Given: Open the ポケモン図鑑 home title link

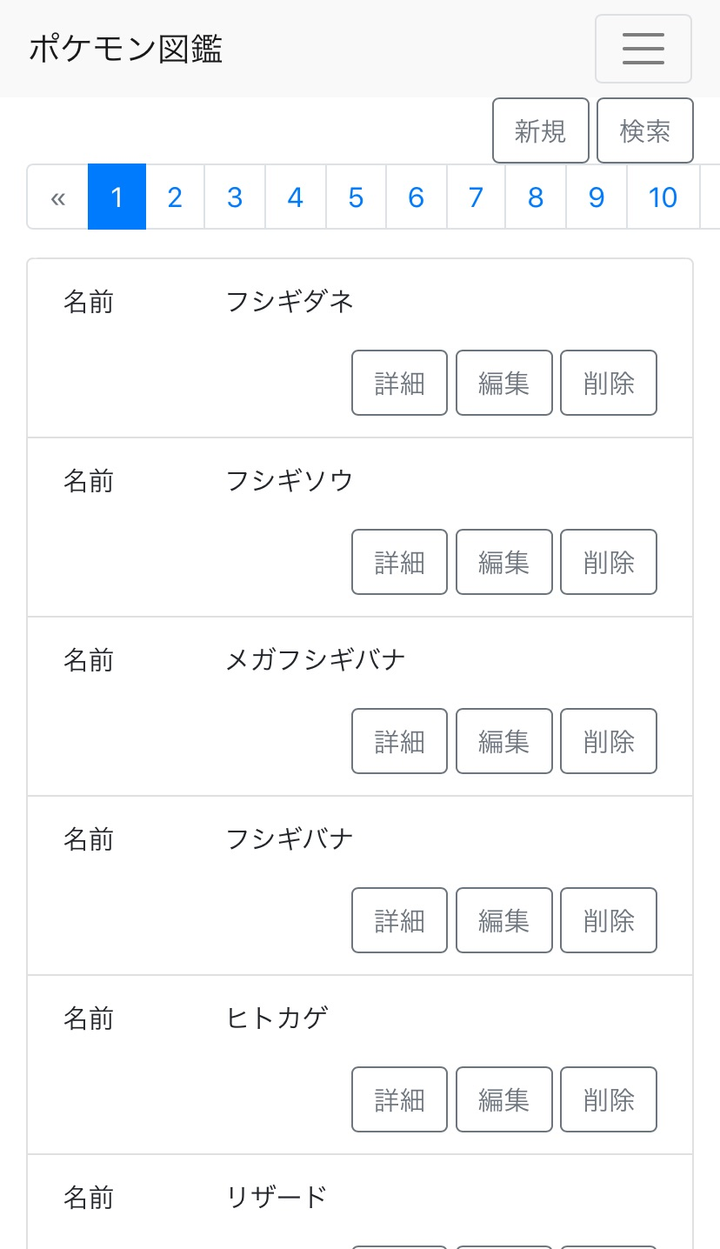Looking at the screenshot, I should [126, 49].
